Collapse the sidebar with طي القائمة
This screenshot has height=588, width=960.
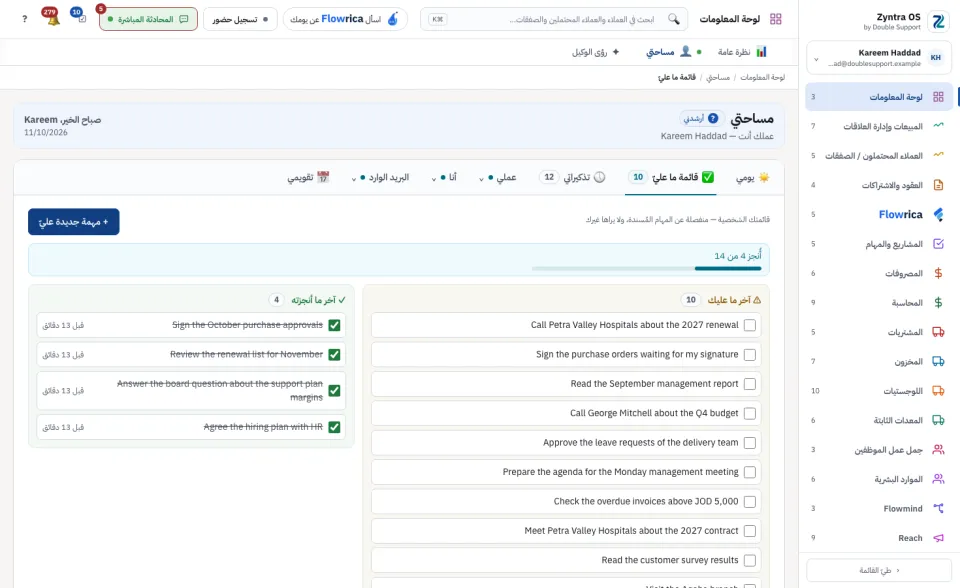879,570
